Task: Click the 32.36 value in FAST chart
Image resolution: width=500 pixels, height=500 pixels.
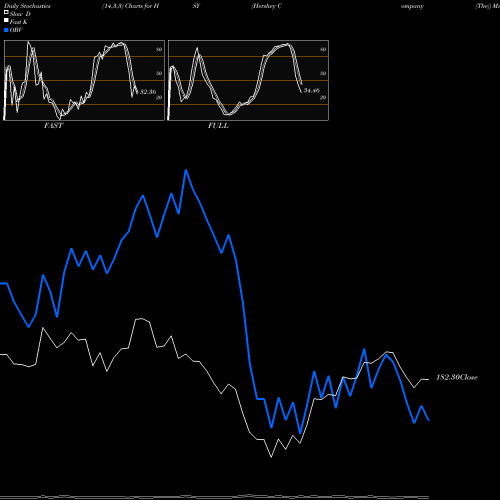Action: coord(148,91)
